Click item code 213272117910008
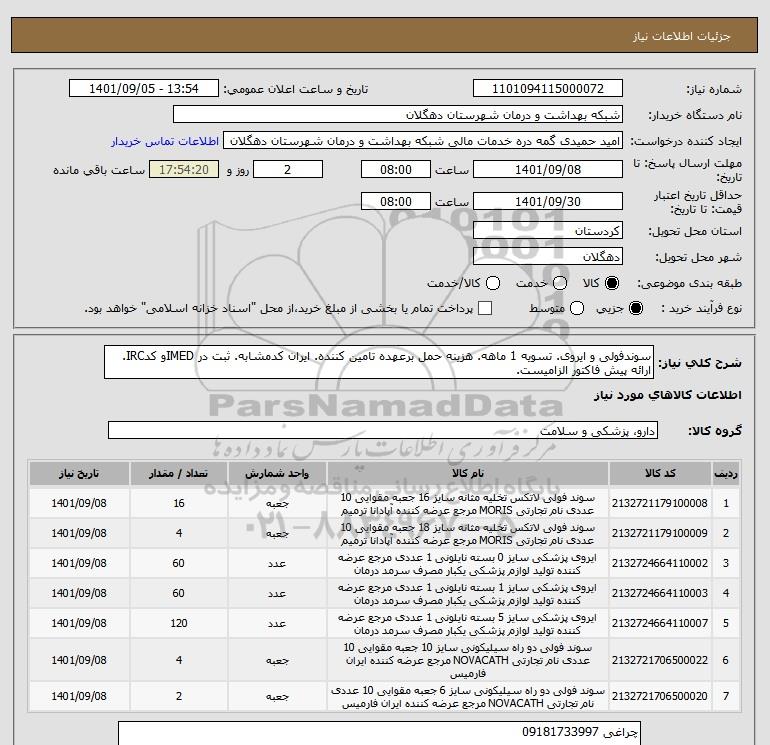The height and width of the screenshot is (745, 770). pos(660,503)
